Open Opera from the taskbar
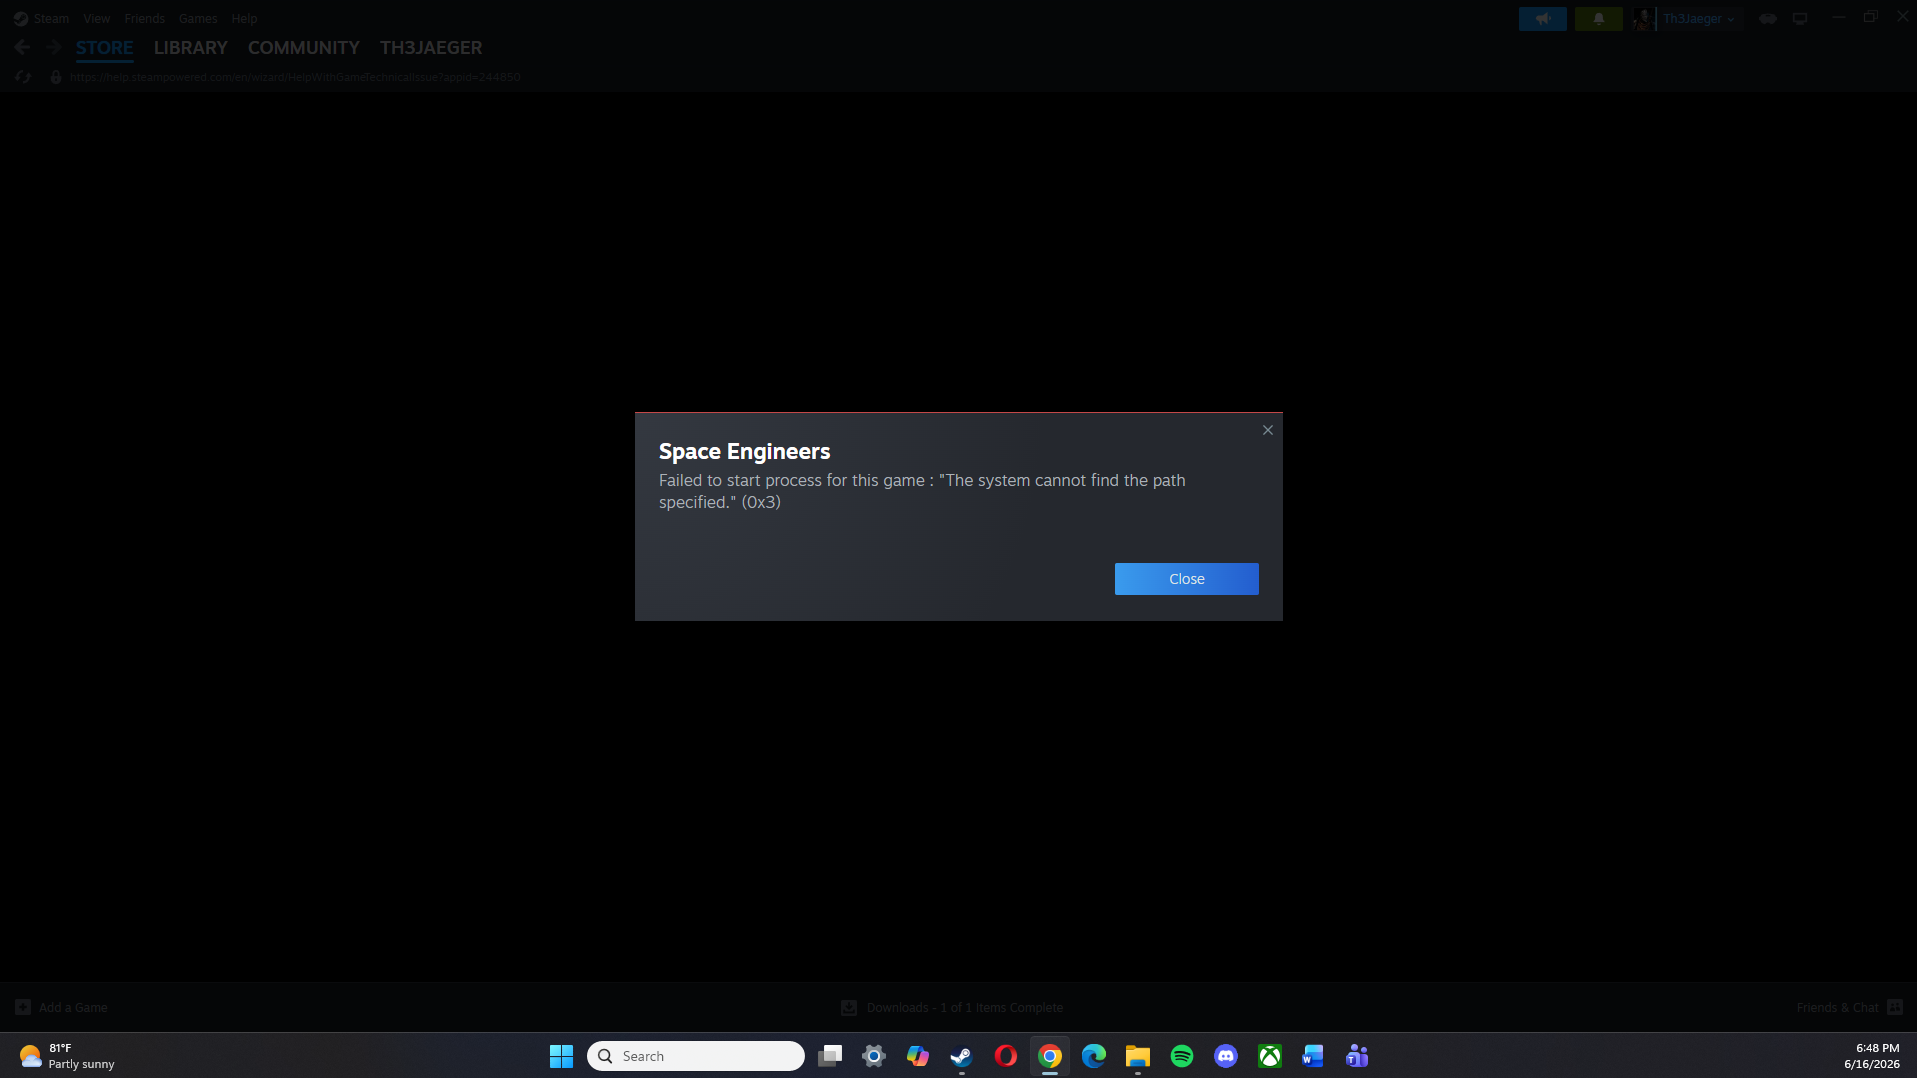The width and height of the screenshot is (1917, 1078). coord(1006,1056)
